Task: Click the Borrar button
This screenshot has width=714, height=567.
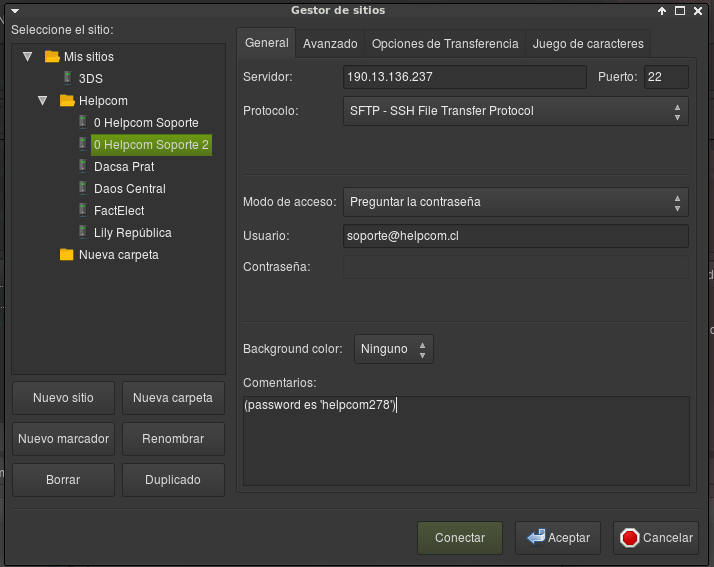Action: (x=63, y=480)
